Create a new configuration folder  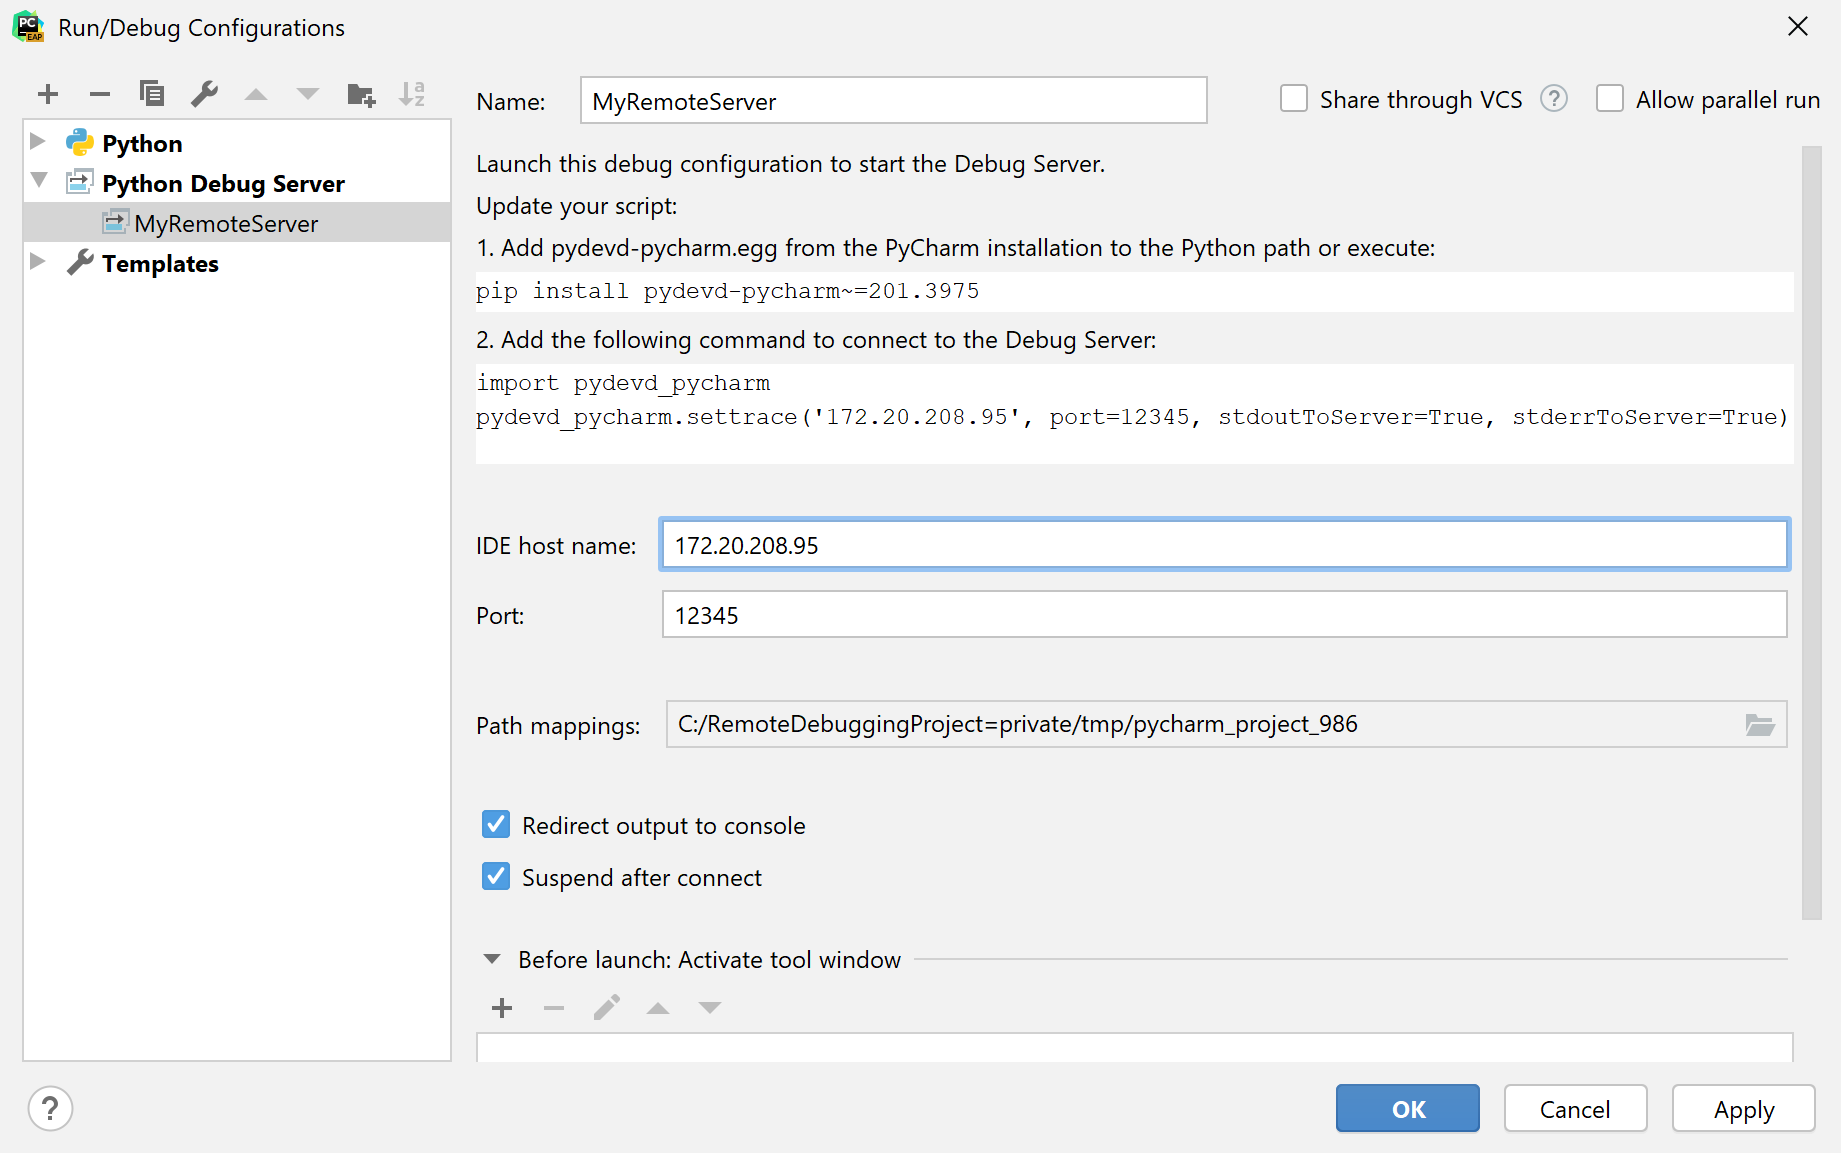pyautogui.click(x=360, y=93)
